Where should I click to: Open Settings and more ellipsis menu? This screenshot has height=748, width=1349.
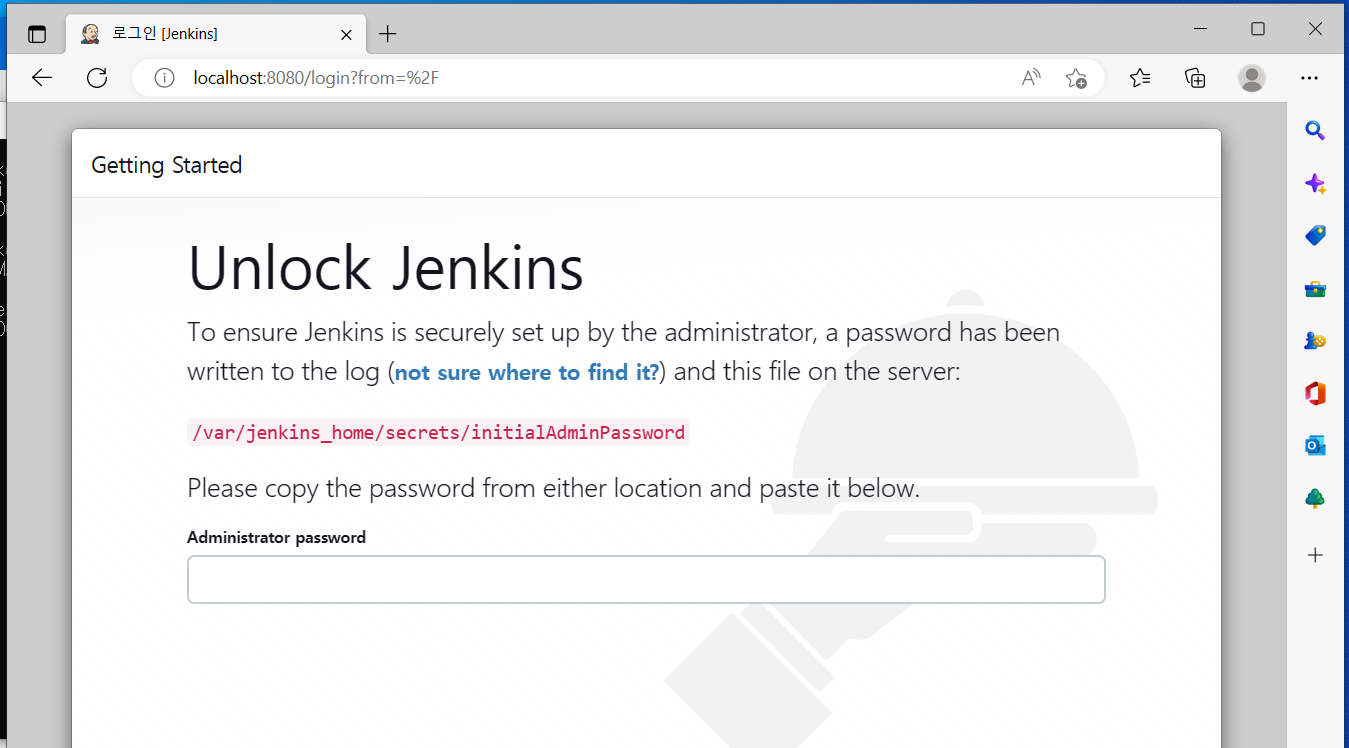(x=1309, y=78)
